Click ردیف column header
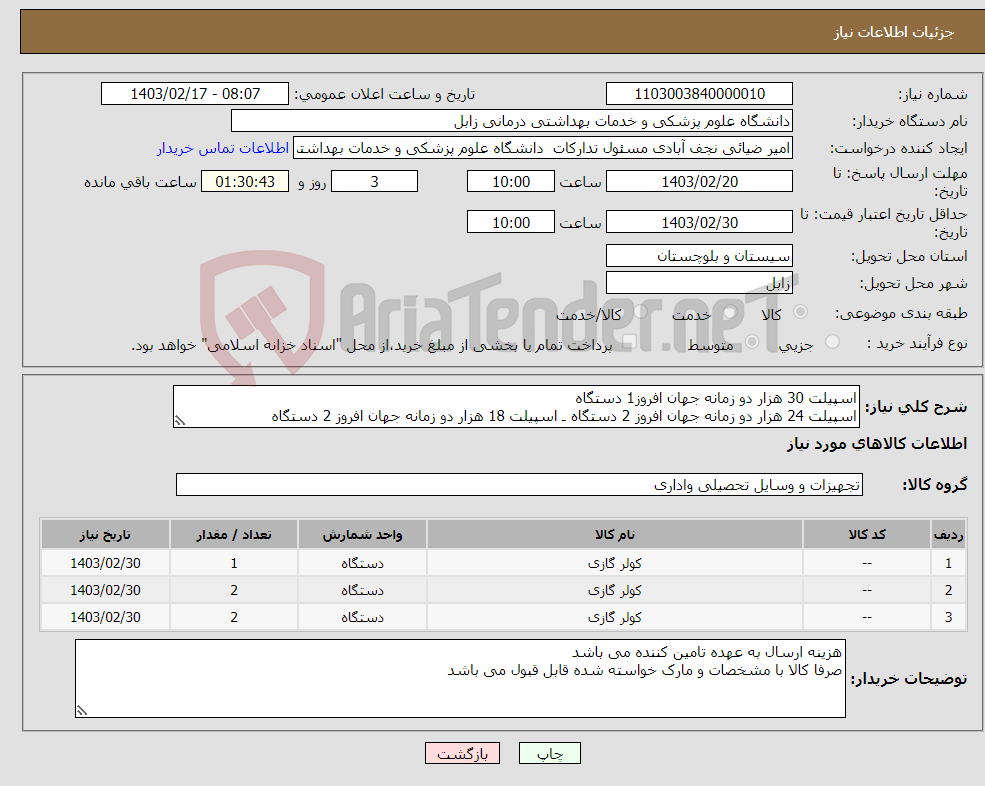This screenshot has width=985, height=786. click(948, 535)
